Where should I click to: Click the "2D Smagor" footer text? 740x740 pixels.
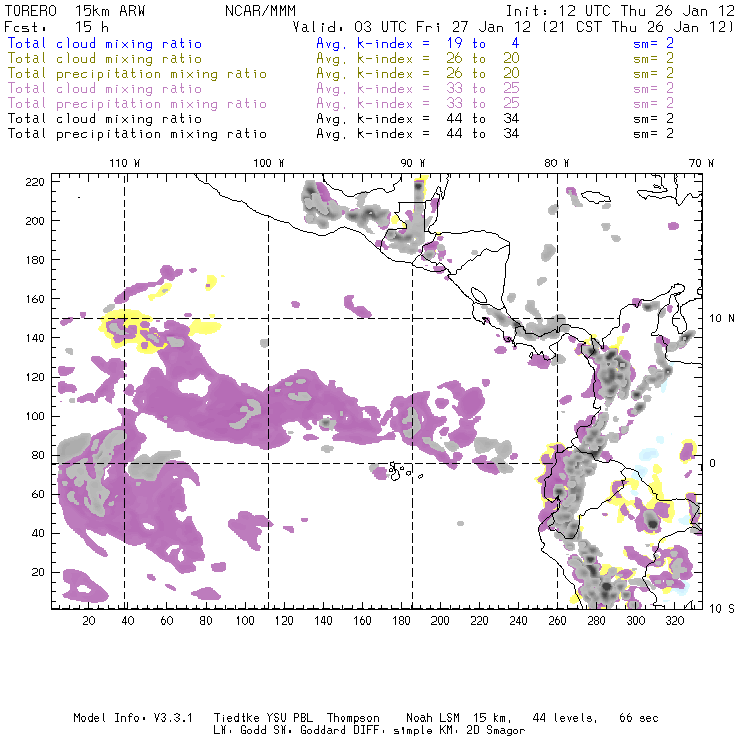[x=496, y=731]
